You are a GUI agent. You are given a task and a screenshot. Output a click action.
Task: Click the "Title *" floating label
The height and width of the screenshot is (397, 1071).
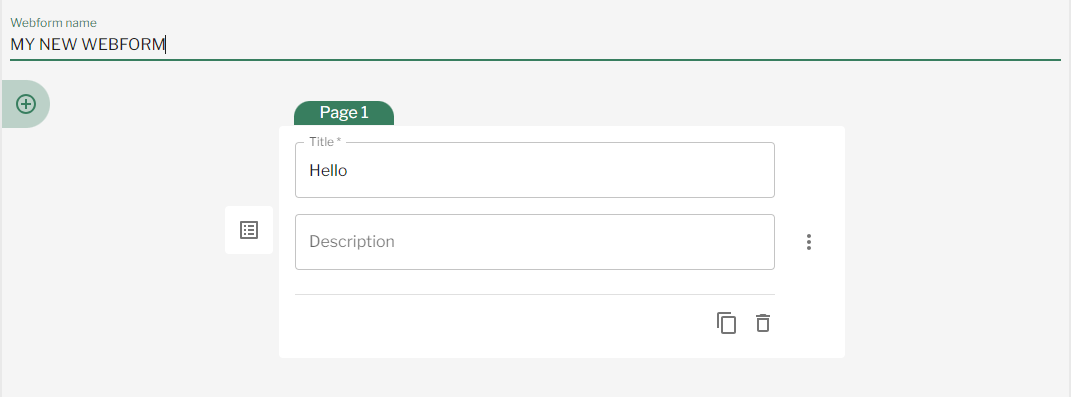tap(325, 141)
